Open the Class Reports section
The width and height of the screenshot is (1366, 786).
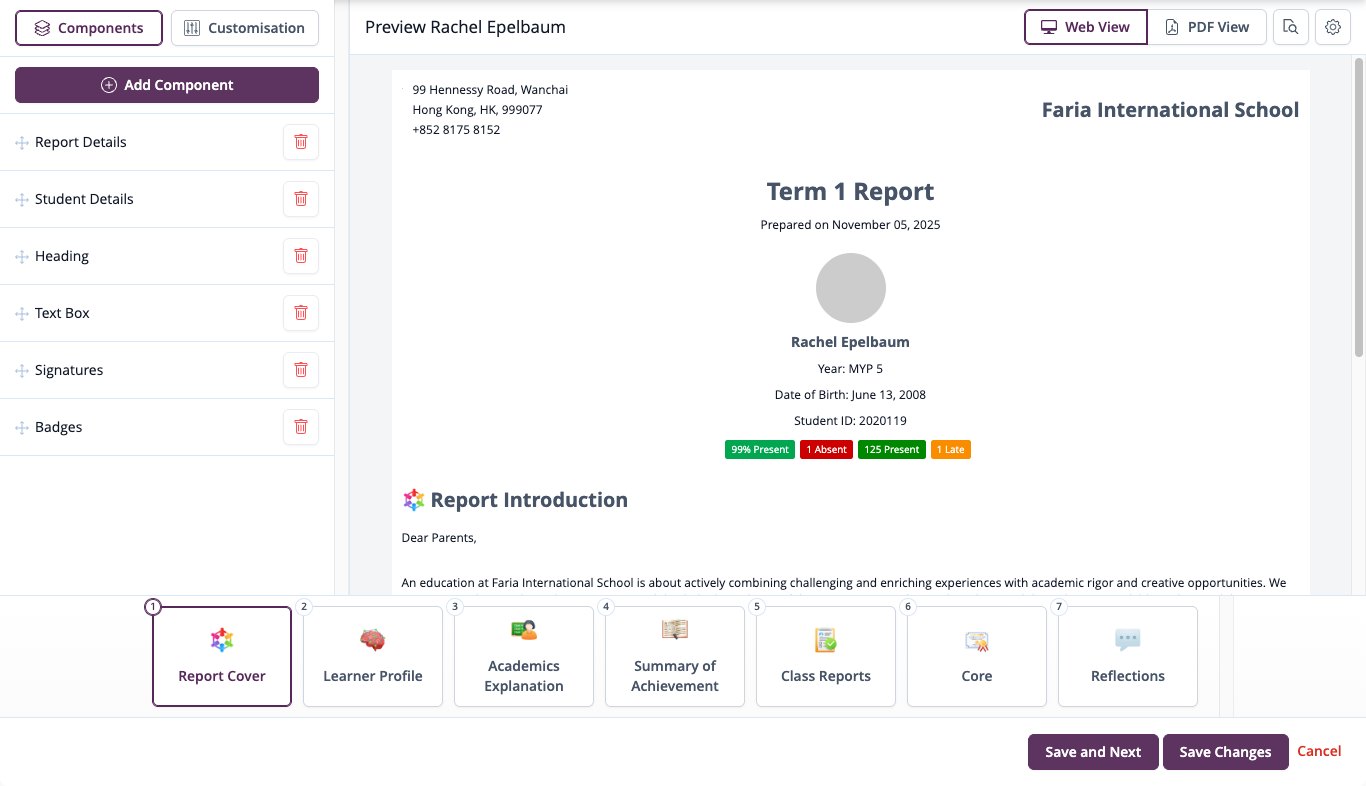pyautogui.click(x=826, y=656)
